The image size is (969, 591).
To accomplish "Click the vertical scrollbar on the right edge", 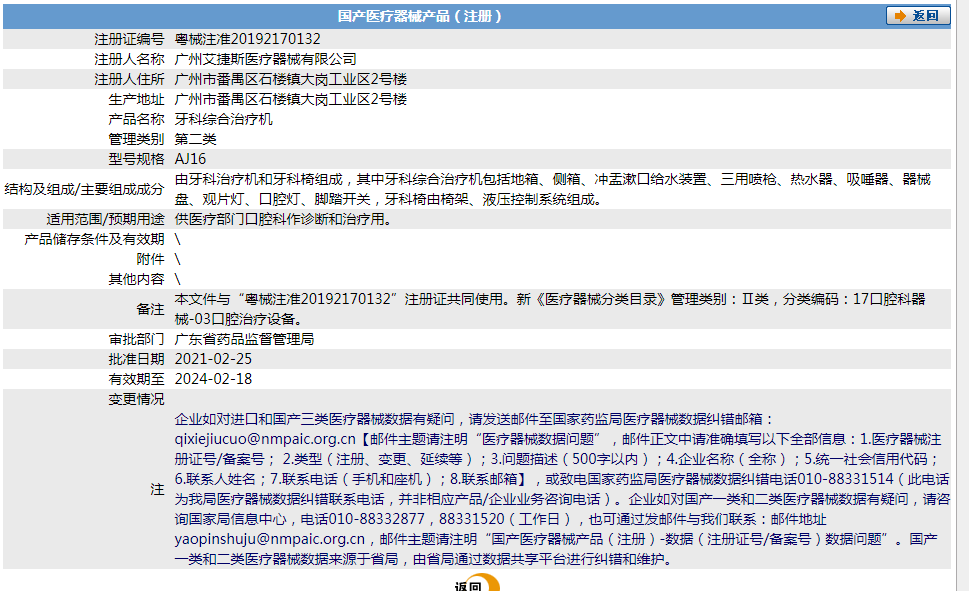I will [x=963, y=295].
